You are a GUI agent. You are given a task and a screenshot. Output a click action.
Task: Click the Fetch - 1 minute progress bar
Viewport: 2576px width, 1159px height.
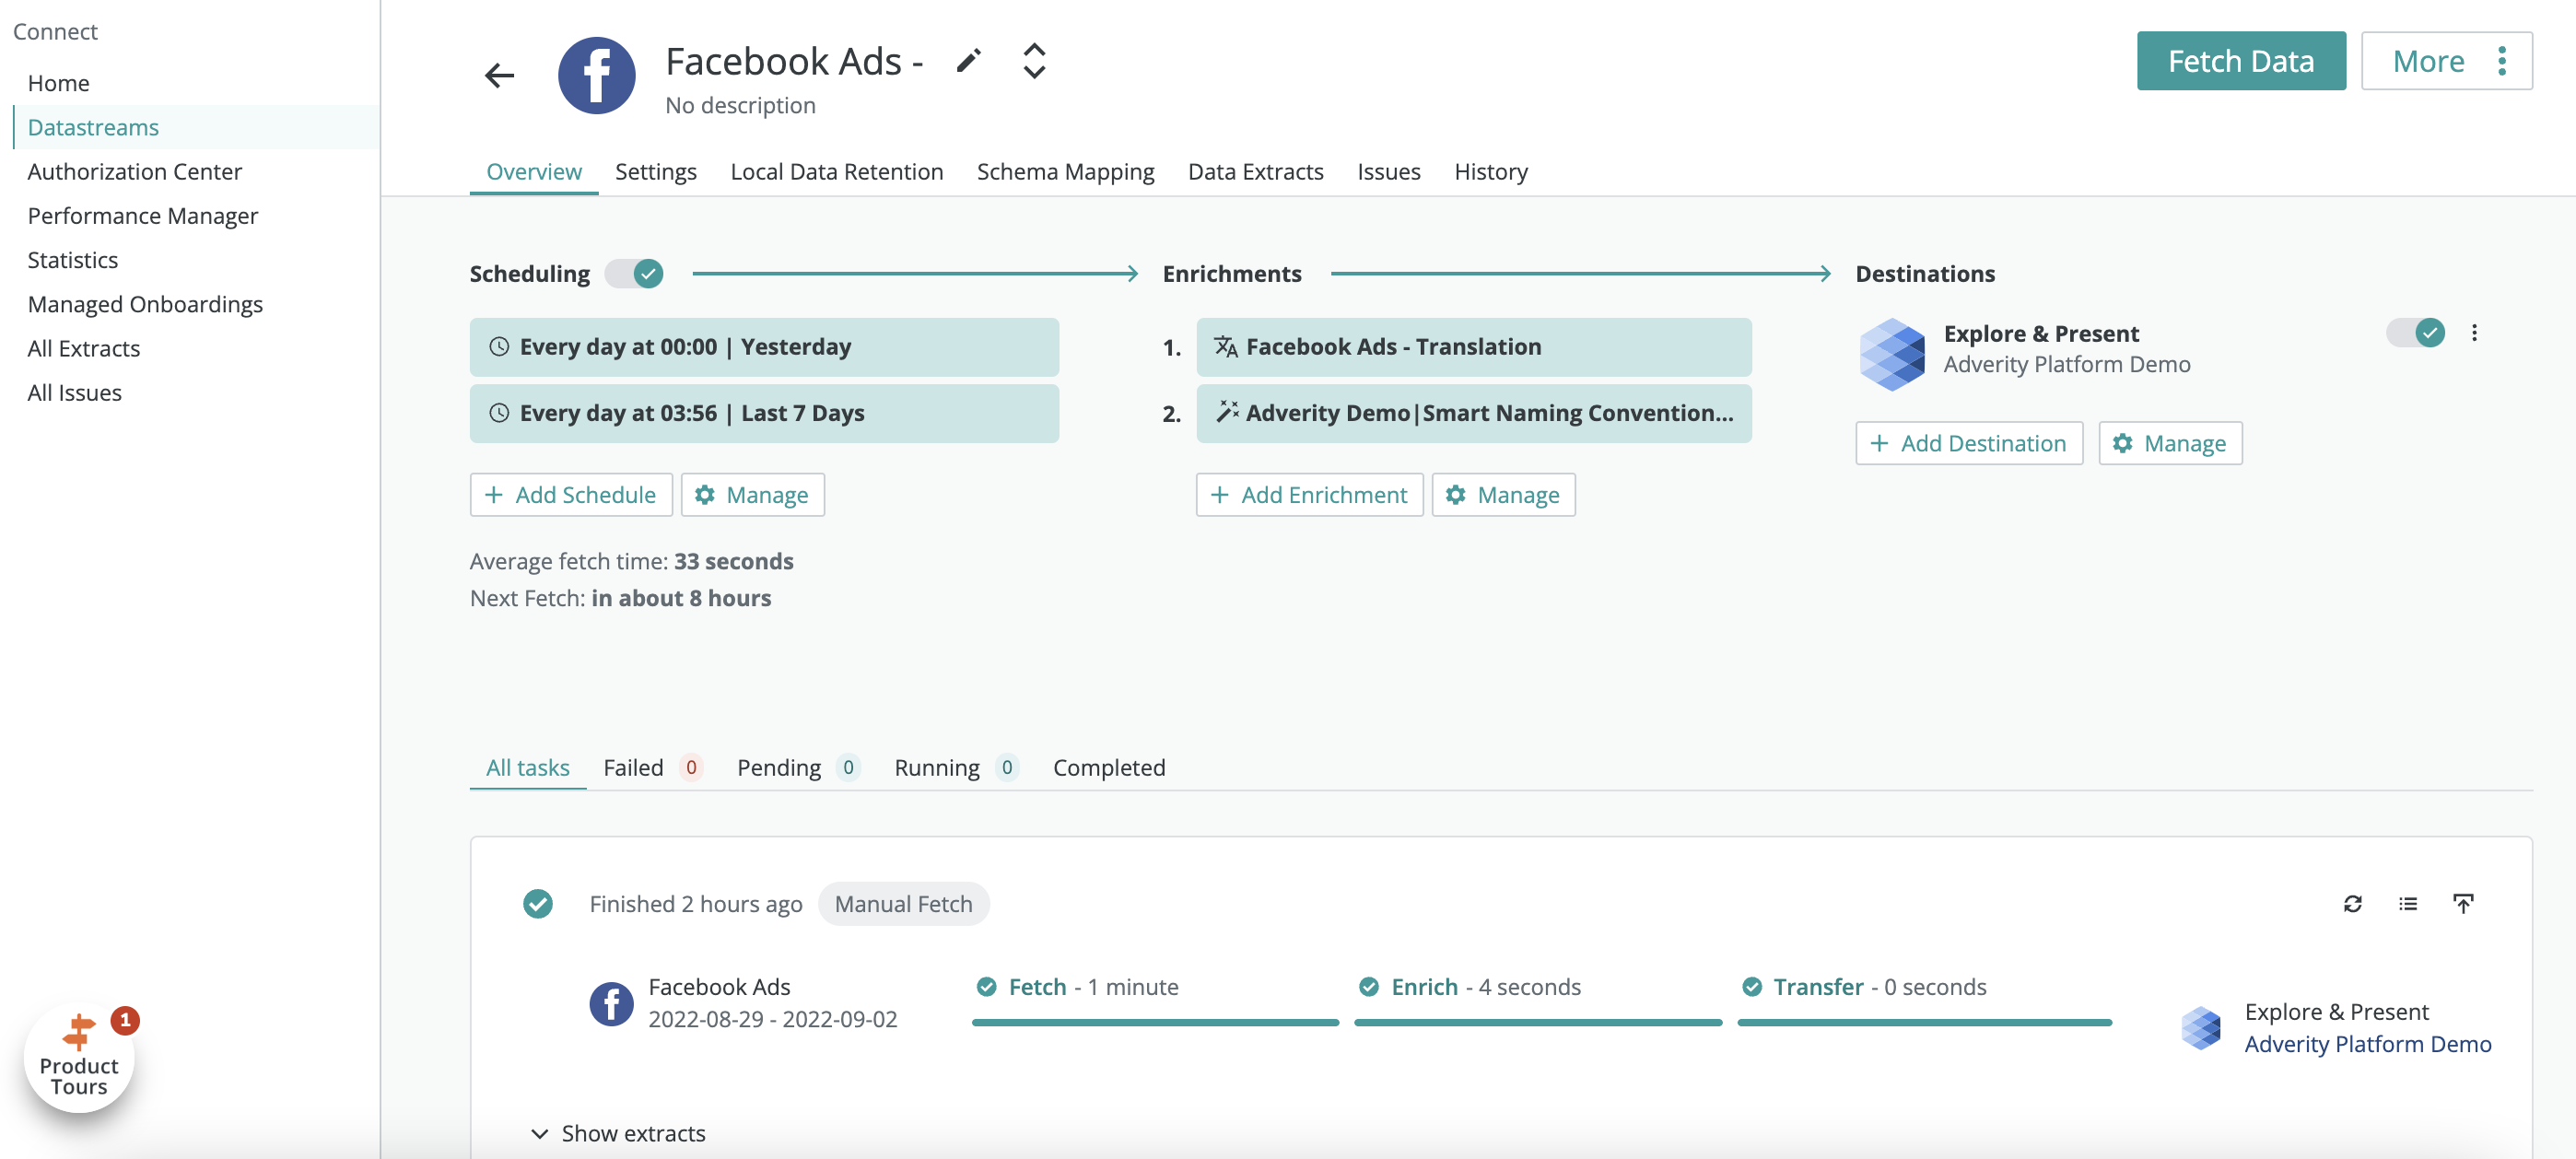coord(1155,1023)
